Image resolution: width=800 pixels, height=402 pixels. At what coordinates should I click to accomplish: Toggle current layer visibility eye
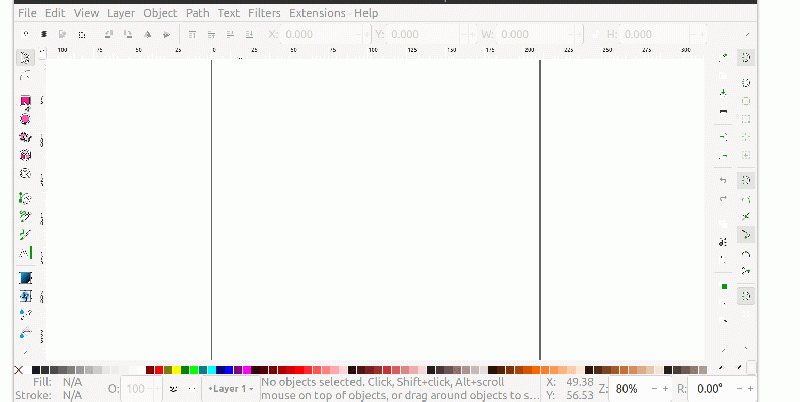173,388
